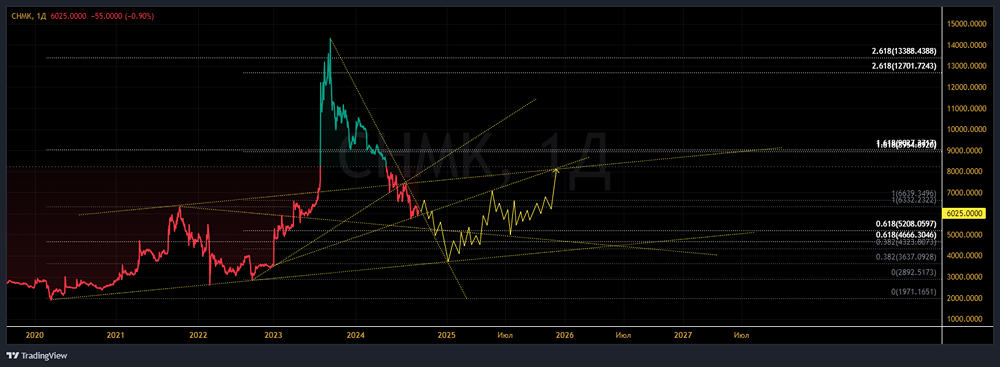Click the Июл label after 2027
Viewport: 1000px width, 367px height.
[x=741, y=334]
